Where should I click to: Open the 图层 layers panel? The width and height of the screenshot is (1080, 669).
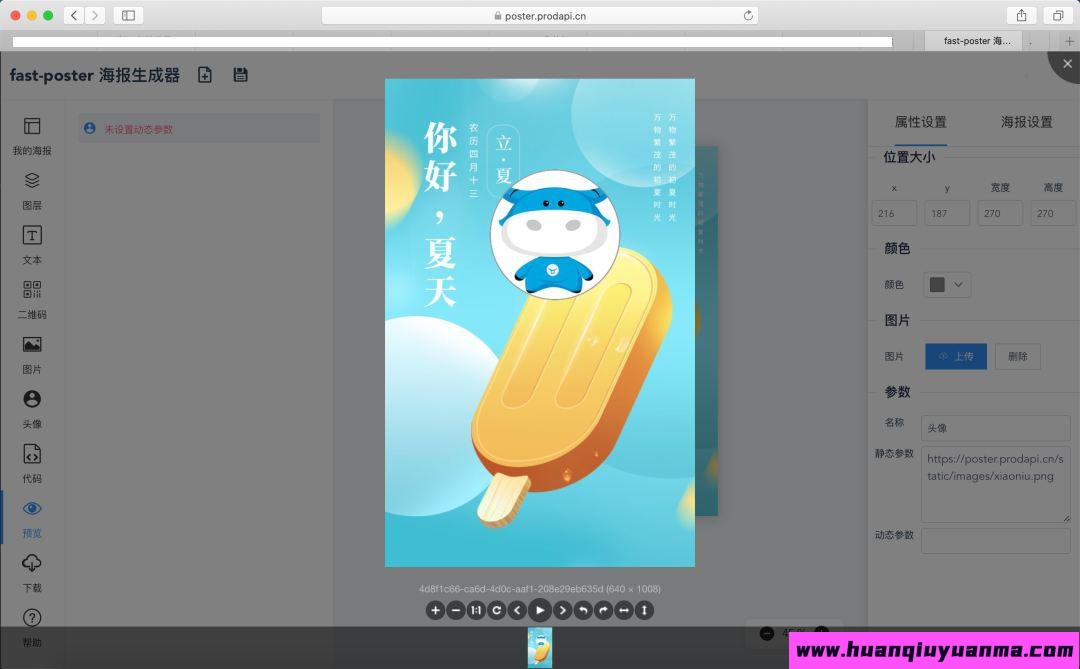click(32, 191)
